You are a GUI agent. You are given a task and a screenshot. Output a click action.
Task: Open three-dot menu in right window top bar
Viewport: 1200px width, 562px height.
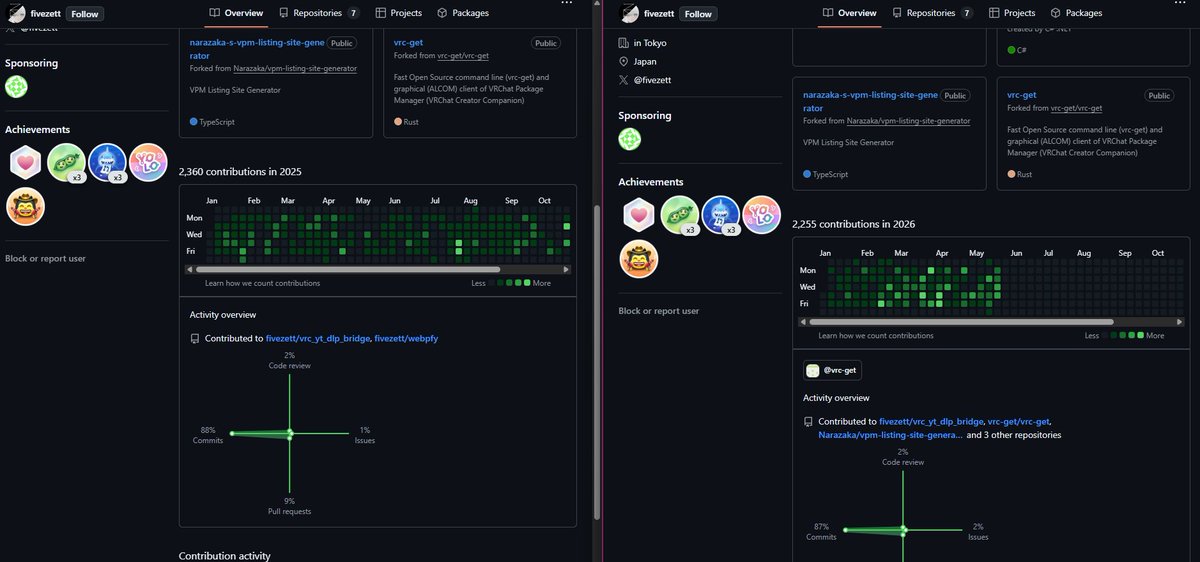tap(1180, 4)
